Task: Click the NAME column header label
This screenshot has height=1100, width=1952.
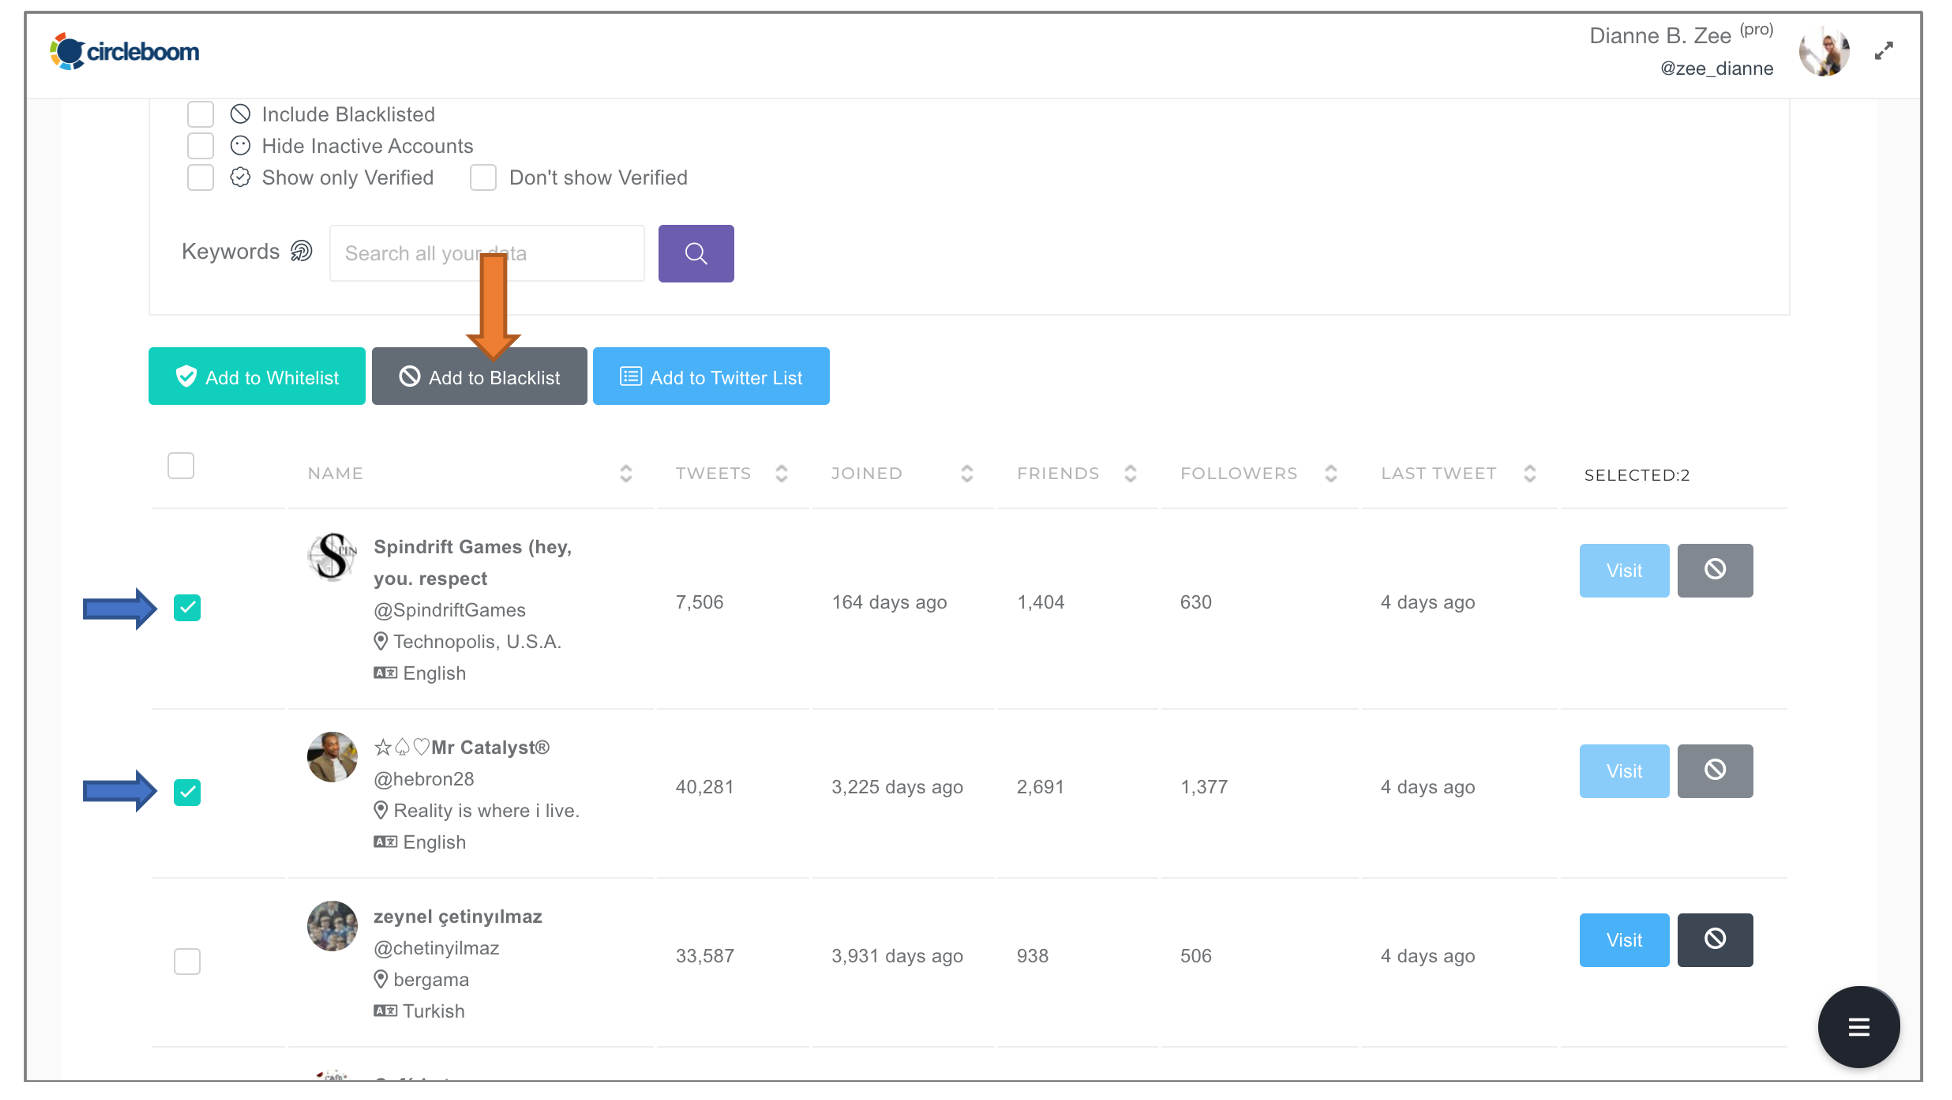Action: (x=335, y=473)
